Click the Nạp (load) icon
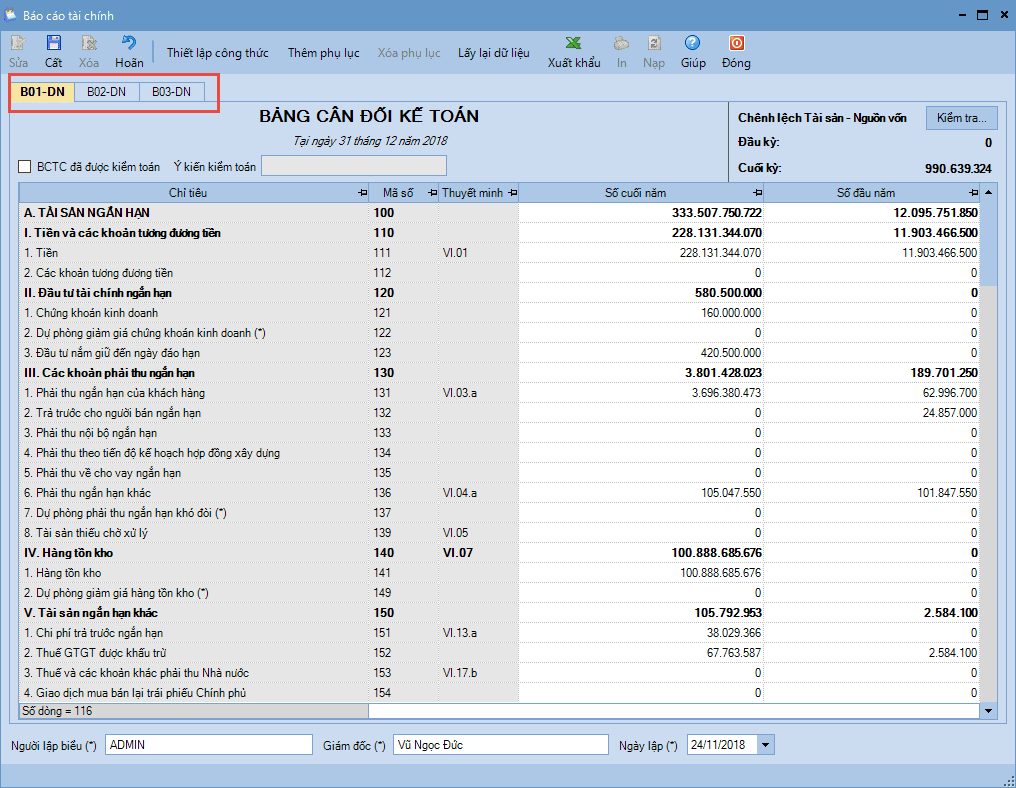This screenshot has width=1016, height=788. [654, 43]
